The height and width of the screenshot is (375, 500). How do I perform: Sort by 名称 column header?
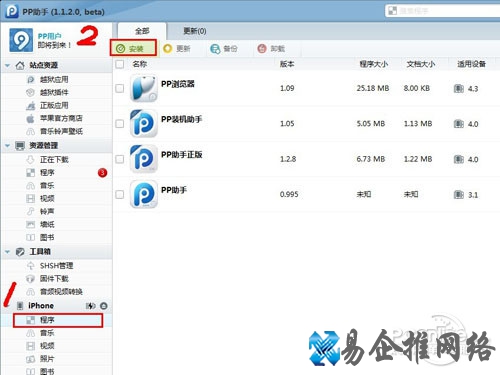139,64
